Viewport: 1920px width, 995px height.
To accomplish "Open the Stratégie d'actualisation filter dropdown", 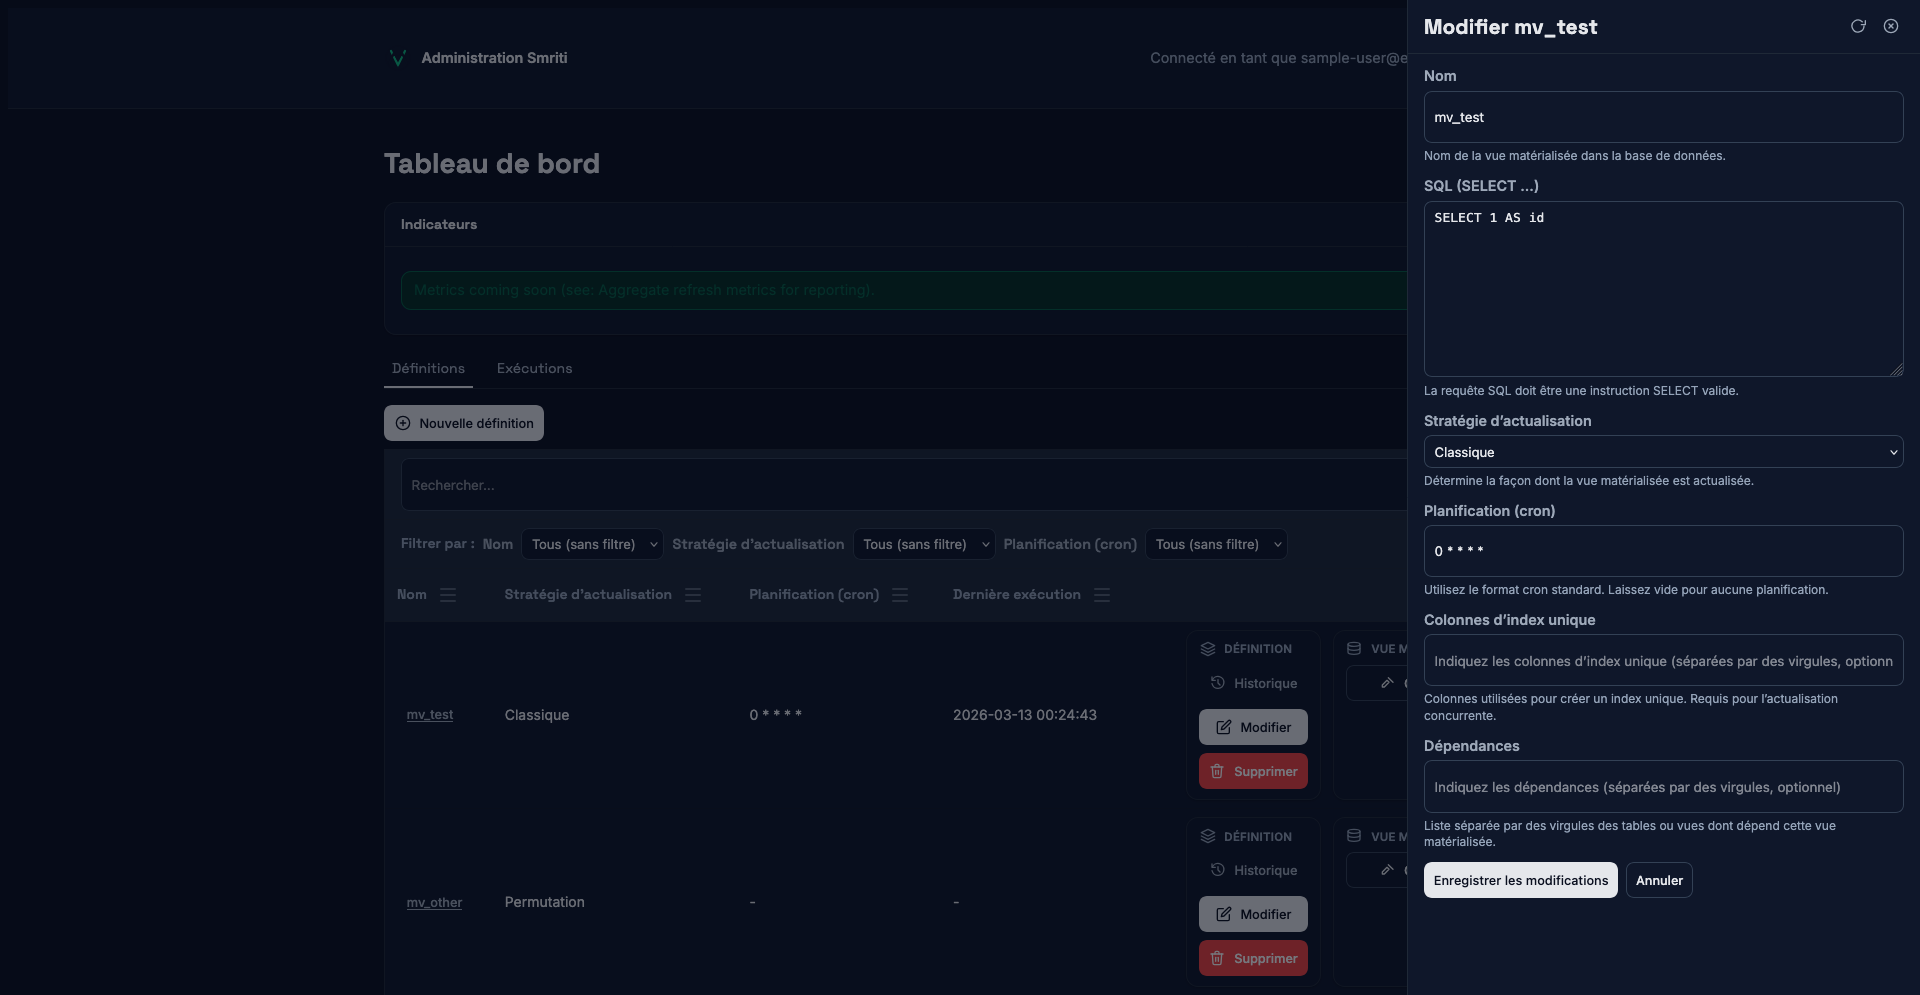I will point(923,544).
